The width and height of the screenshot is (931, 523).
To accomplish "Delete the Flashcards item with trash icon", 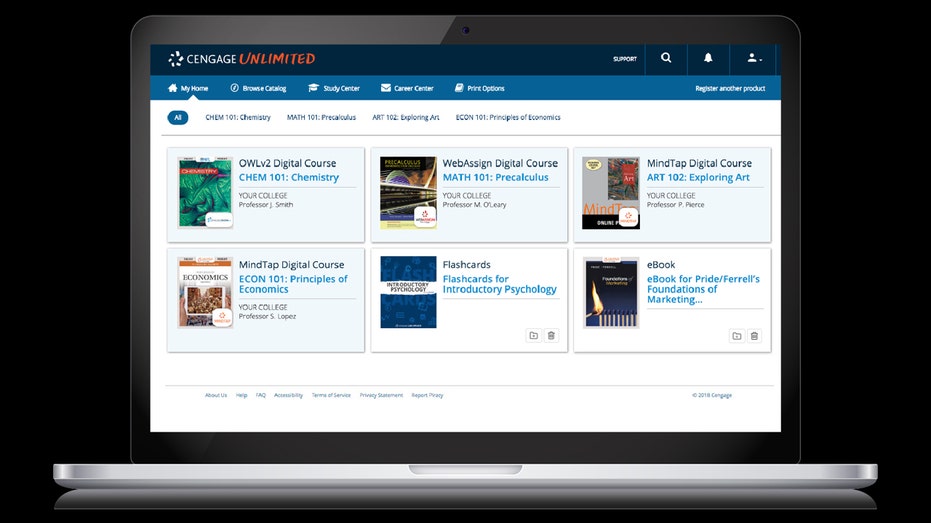I will [551, 336].
